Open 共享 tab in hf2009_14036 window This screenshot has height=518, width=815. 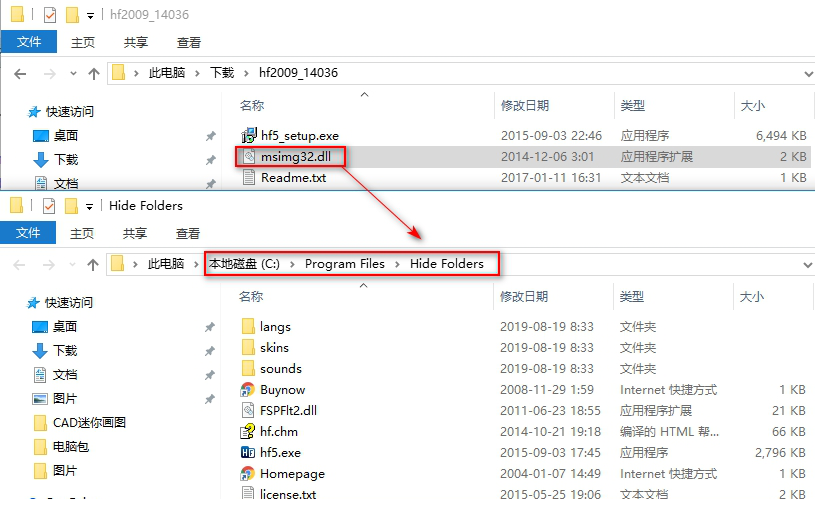136,42
